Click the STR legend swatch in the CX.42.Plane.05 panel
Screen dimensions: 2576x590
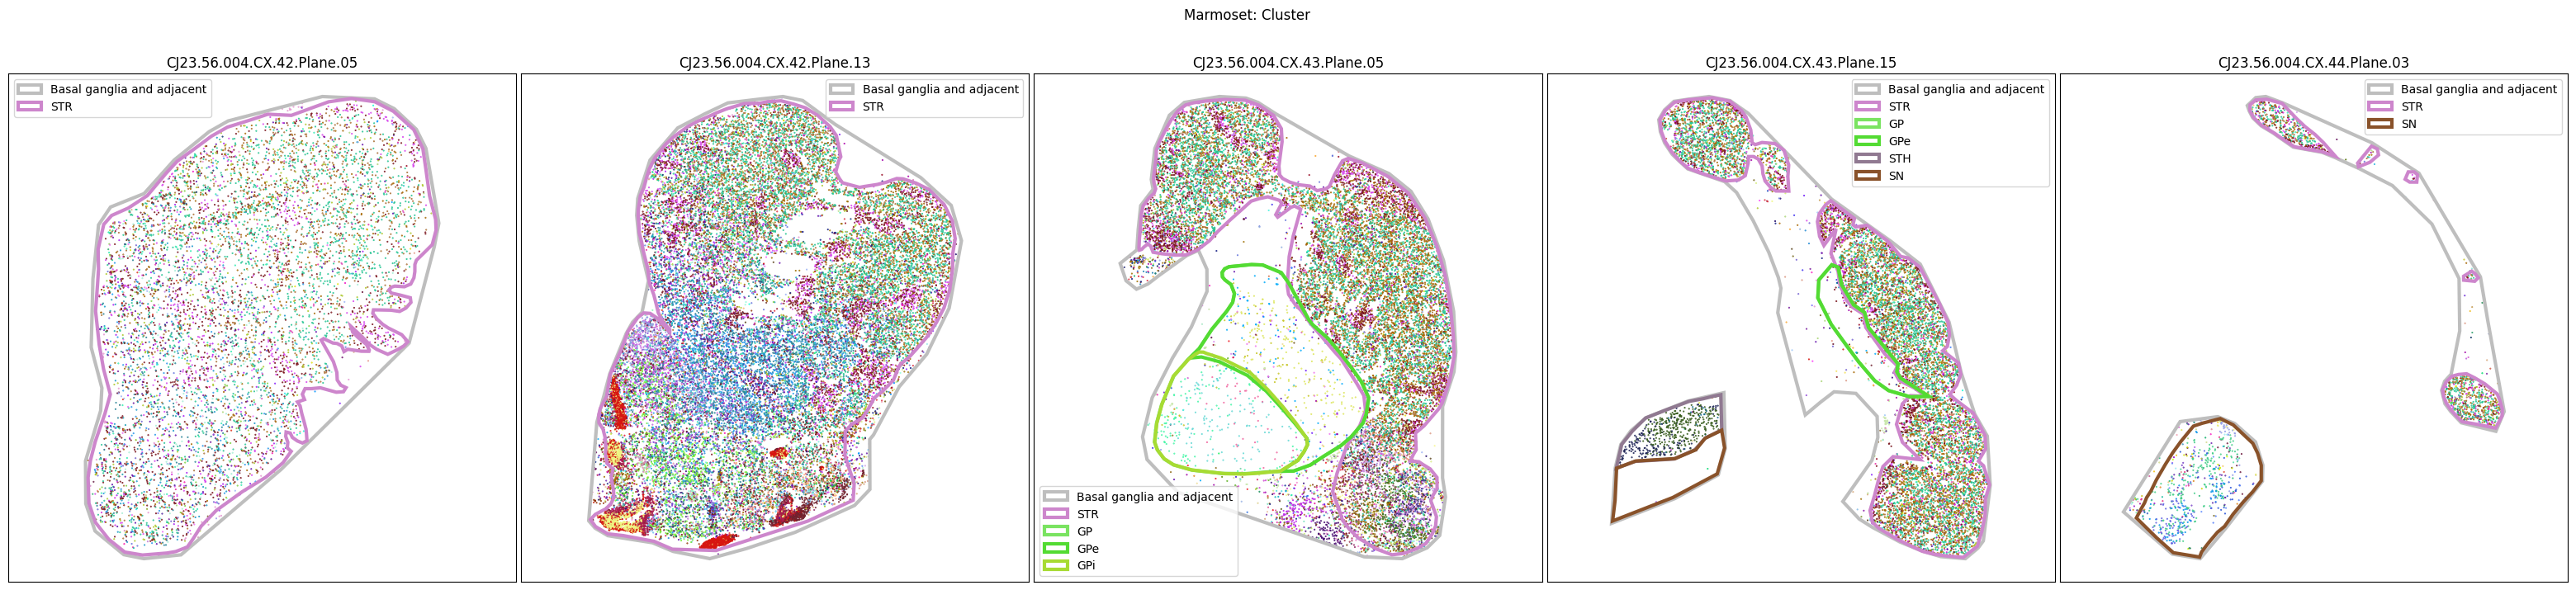[x=30, y=107]
